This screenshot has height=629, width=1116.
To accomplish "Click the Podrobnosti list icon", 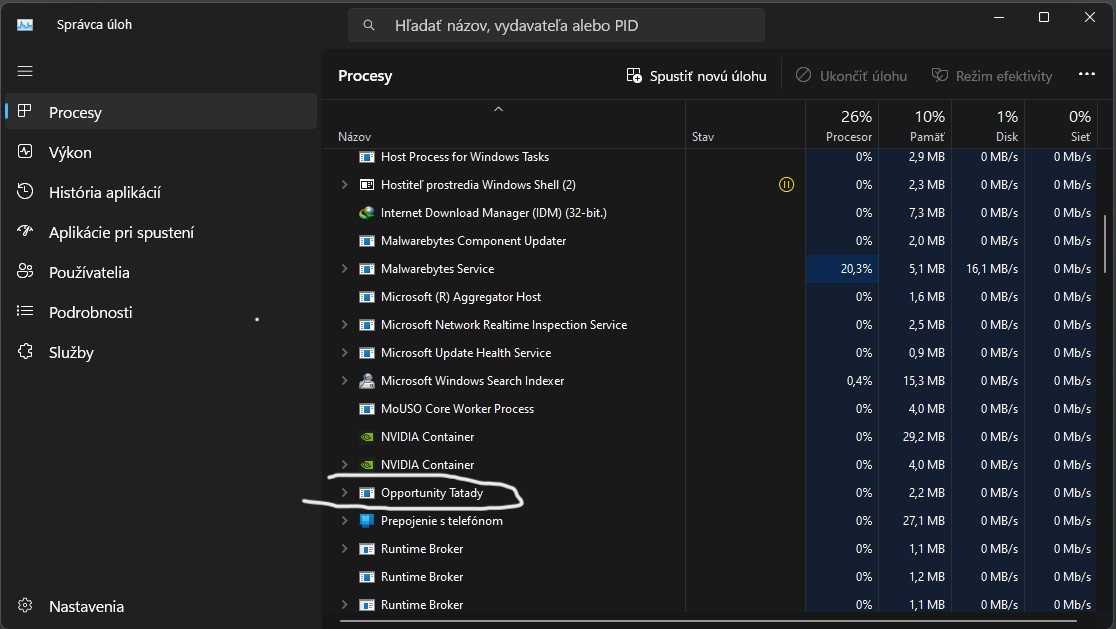I will click(x=25, y=311).
